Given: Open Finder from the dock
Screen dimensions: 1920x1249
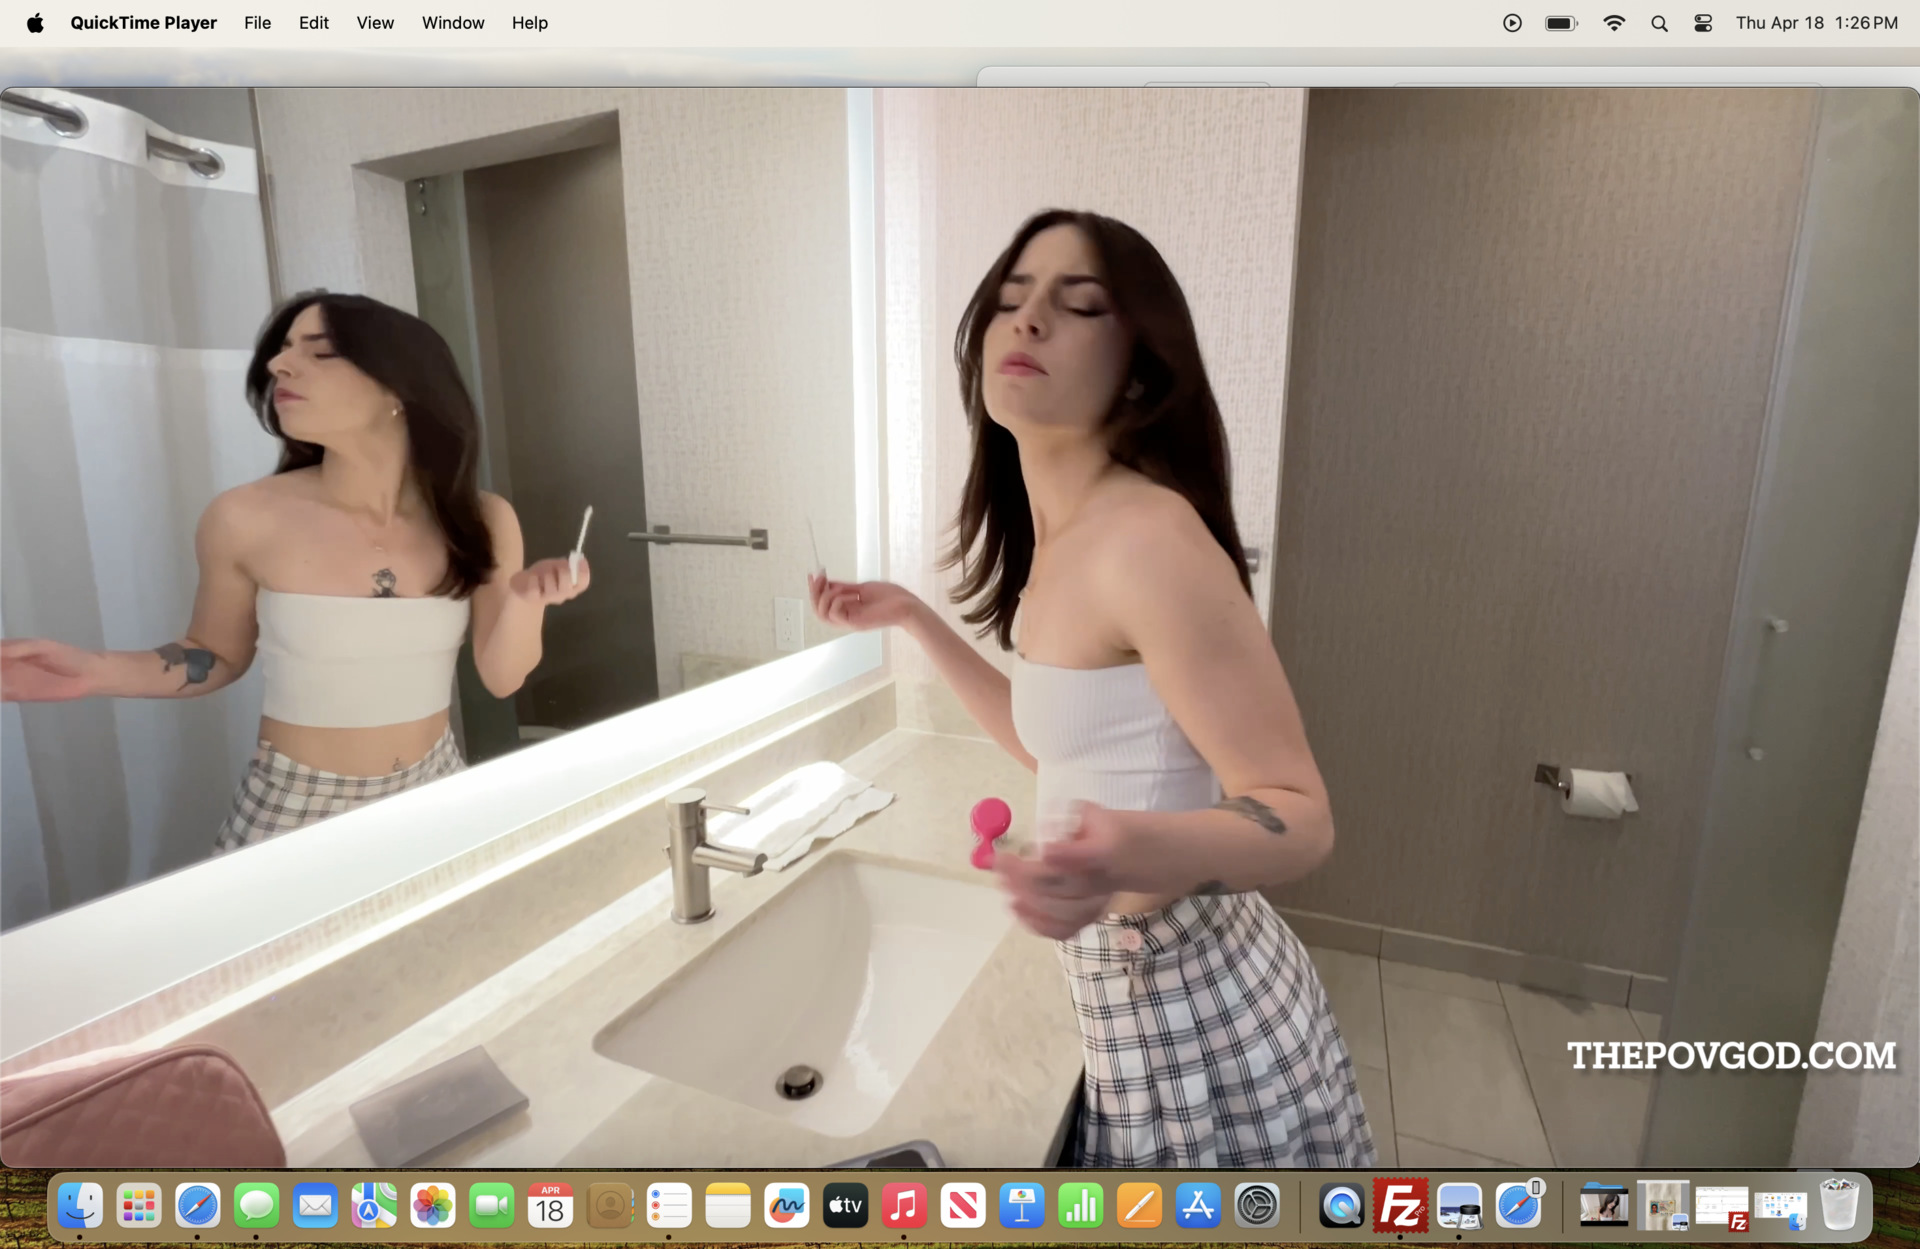Looking at the screenshot, I should (80, 1206).
